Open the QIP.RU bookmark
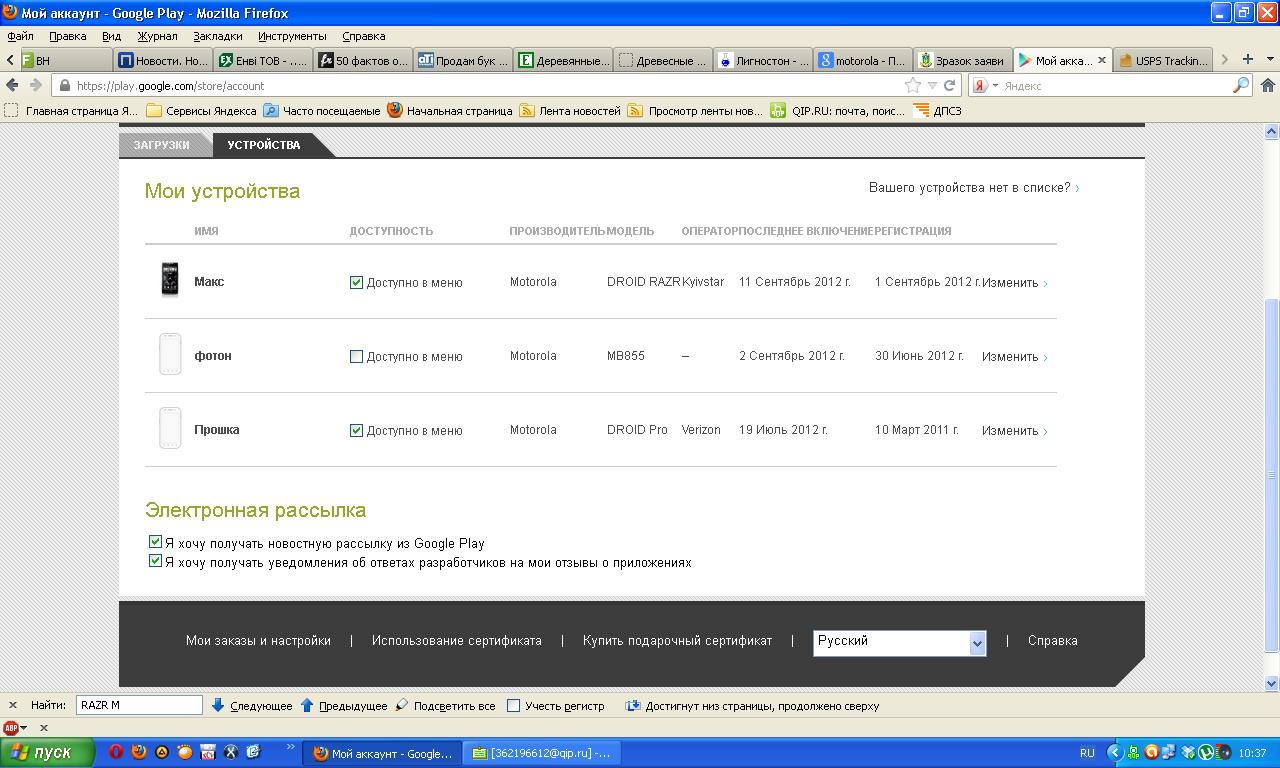 coord(838,111)
